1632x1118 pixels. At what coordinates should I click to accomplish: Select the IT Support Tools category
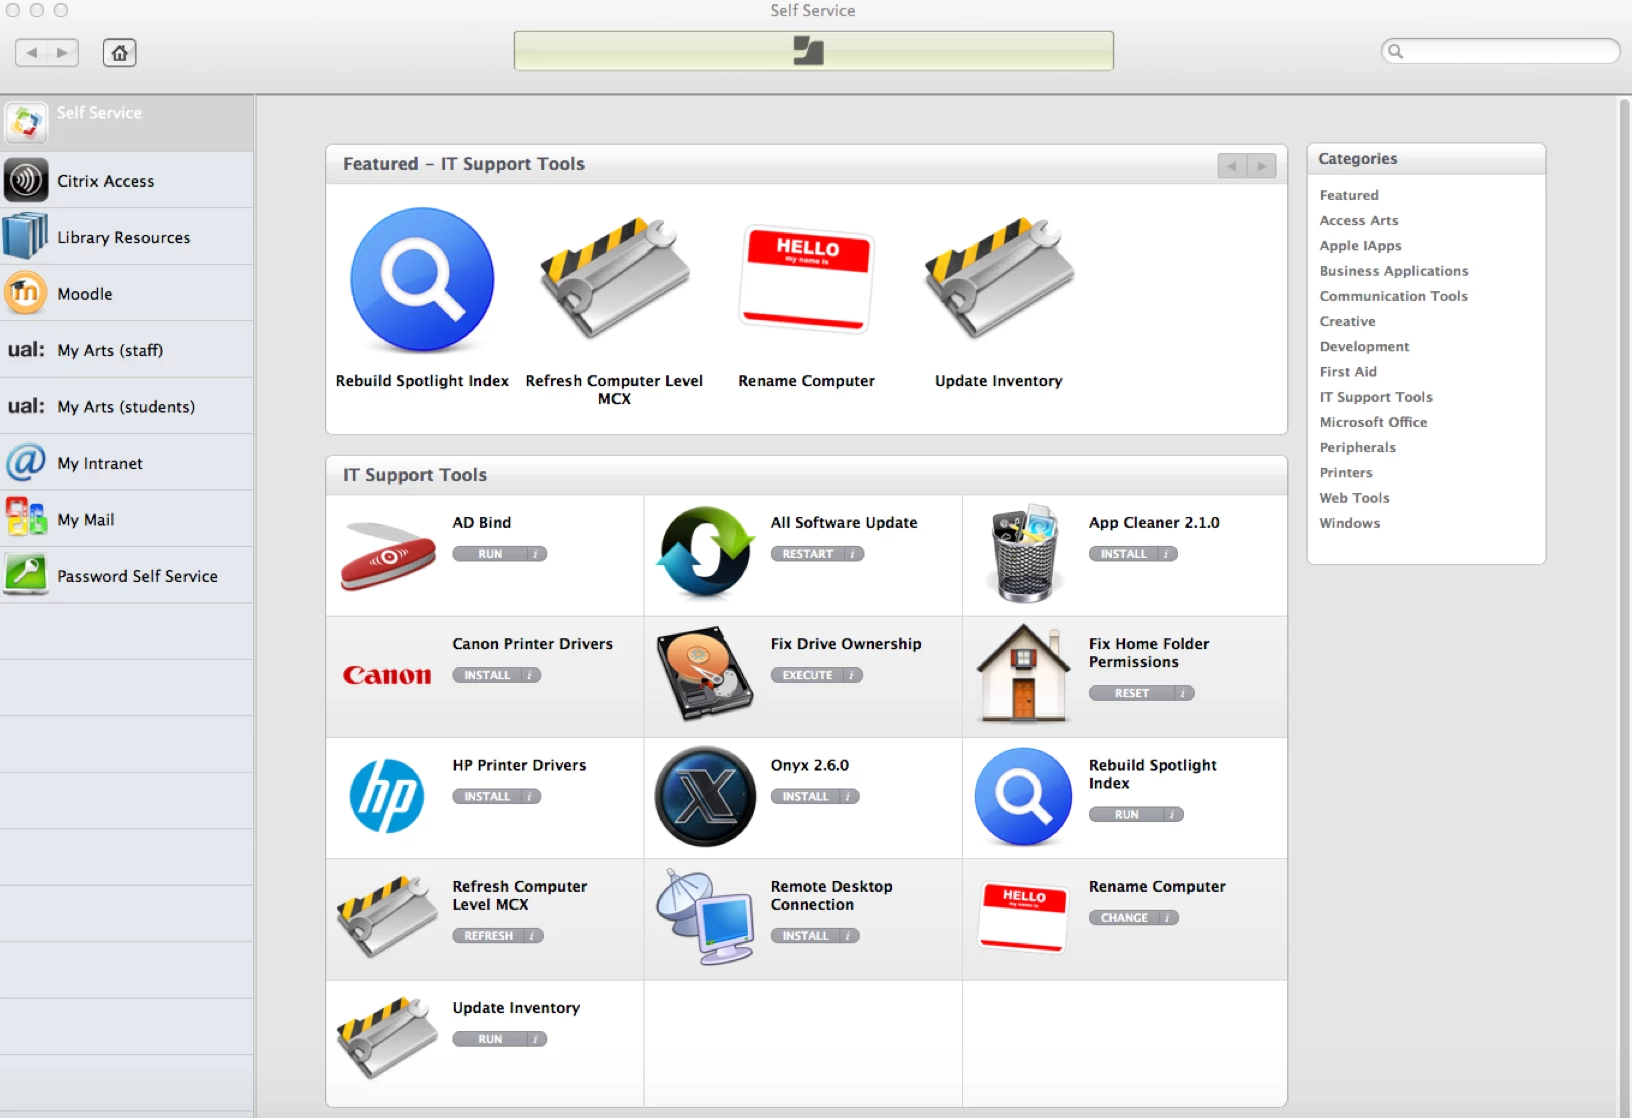tap(1376, 397)
